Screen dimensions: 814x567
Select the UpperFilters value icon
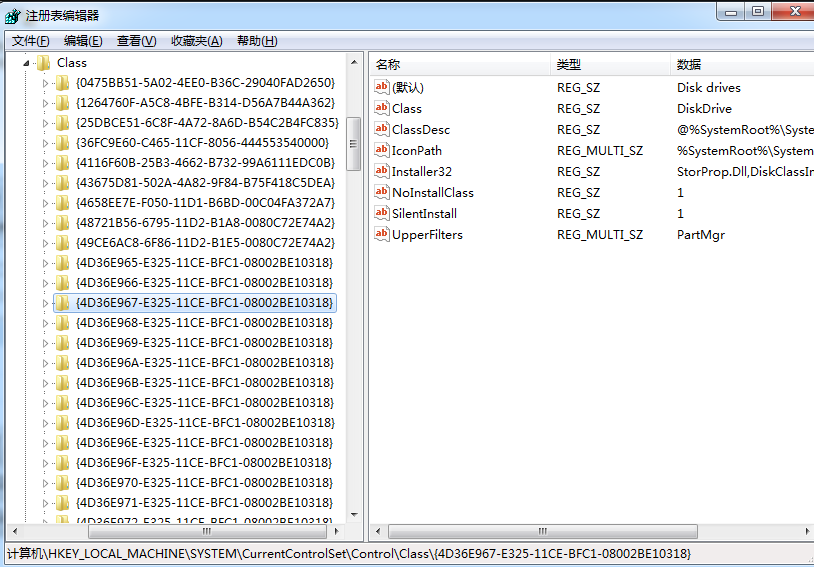click(381, 234)
